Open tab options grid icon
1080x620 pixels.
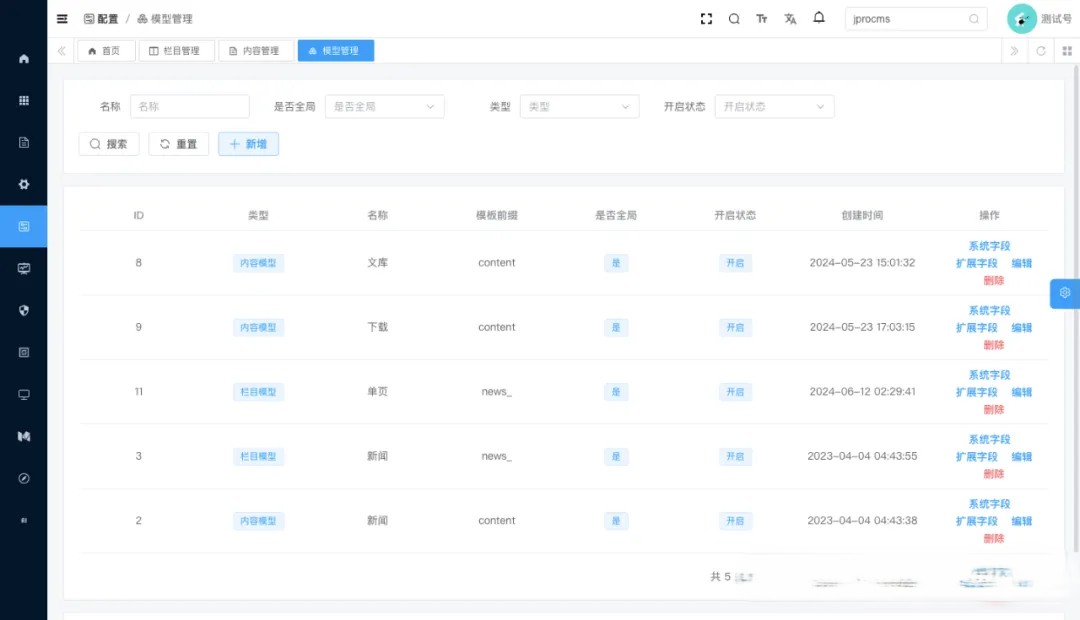point(1067,51)
